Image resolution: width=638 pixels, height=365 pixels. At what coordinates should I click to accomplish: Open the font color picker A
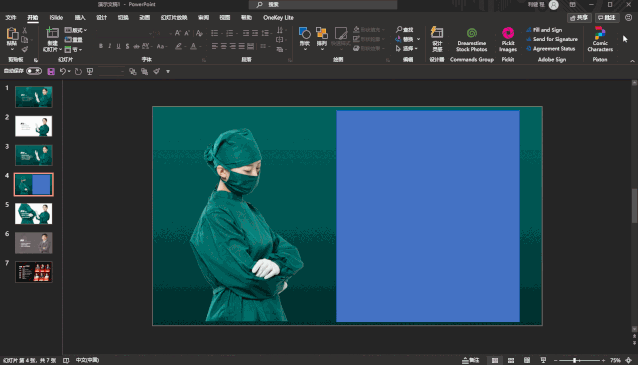pos(194,46)
